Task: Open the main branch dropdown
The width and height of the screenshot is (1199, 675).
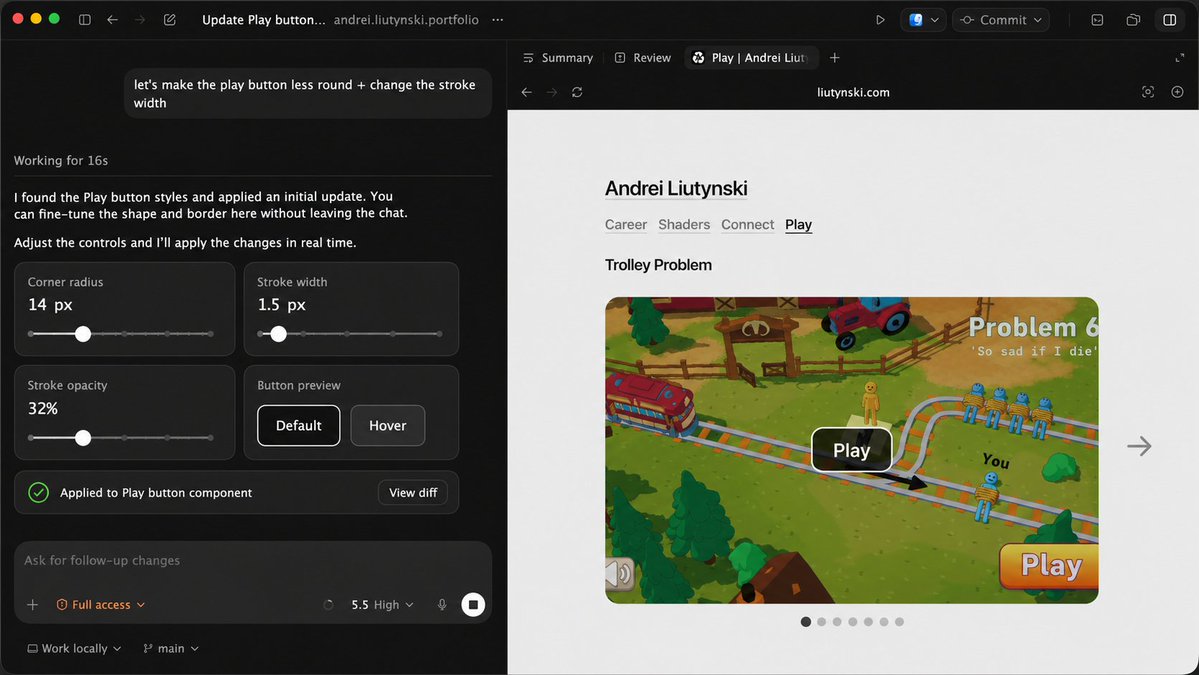Action: coord(171,648)
